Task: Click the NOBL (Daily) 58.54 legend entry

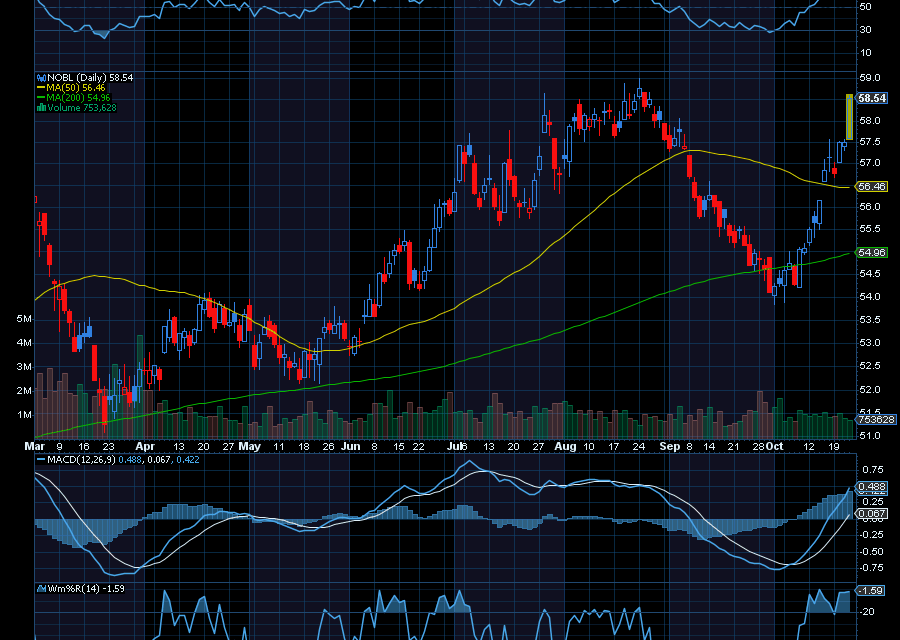Action: coord(85,77)
